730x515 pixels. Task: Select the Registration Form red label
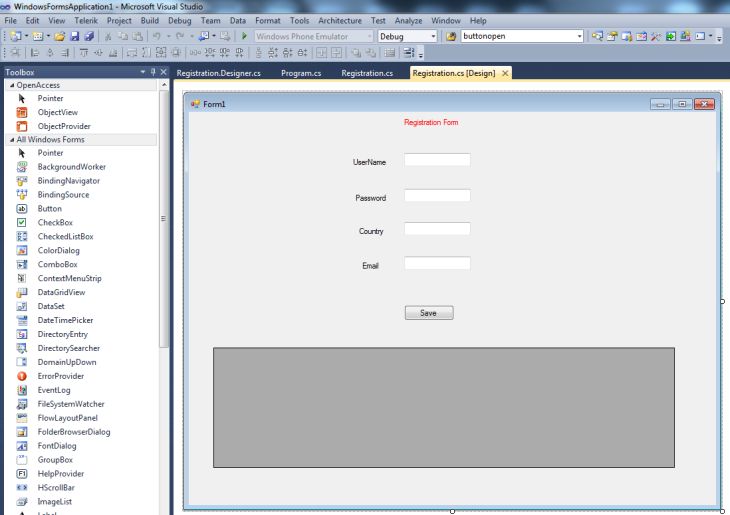click(431, 122)
